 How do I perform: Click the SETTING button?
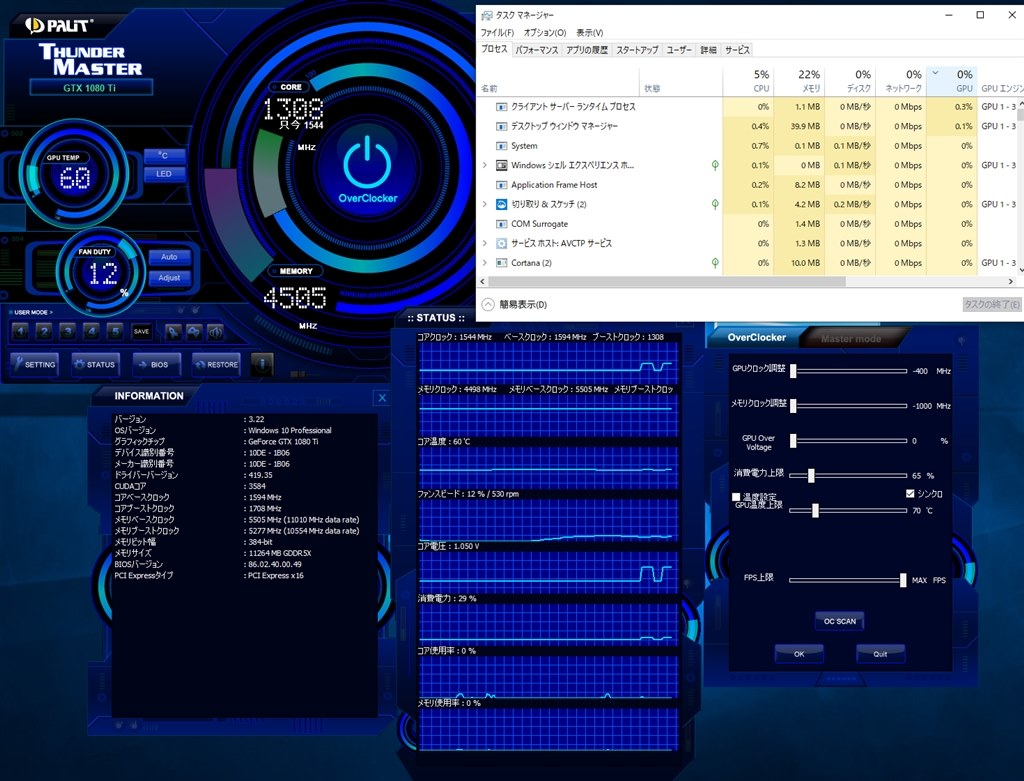click(35, 364)
